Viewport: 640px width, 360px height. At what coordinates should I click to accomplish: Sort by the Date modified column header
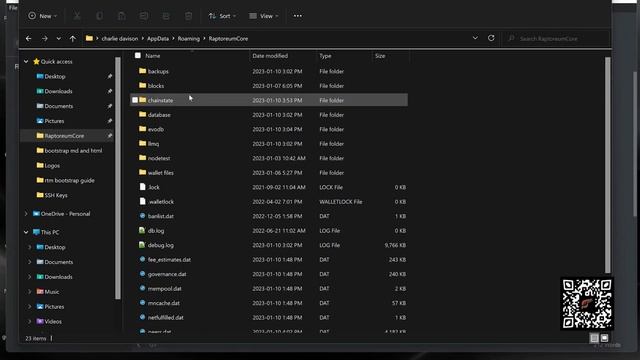click(270, 56)
